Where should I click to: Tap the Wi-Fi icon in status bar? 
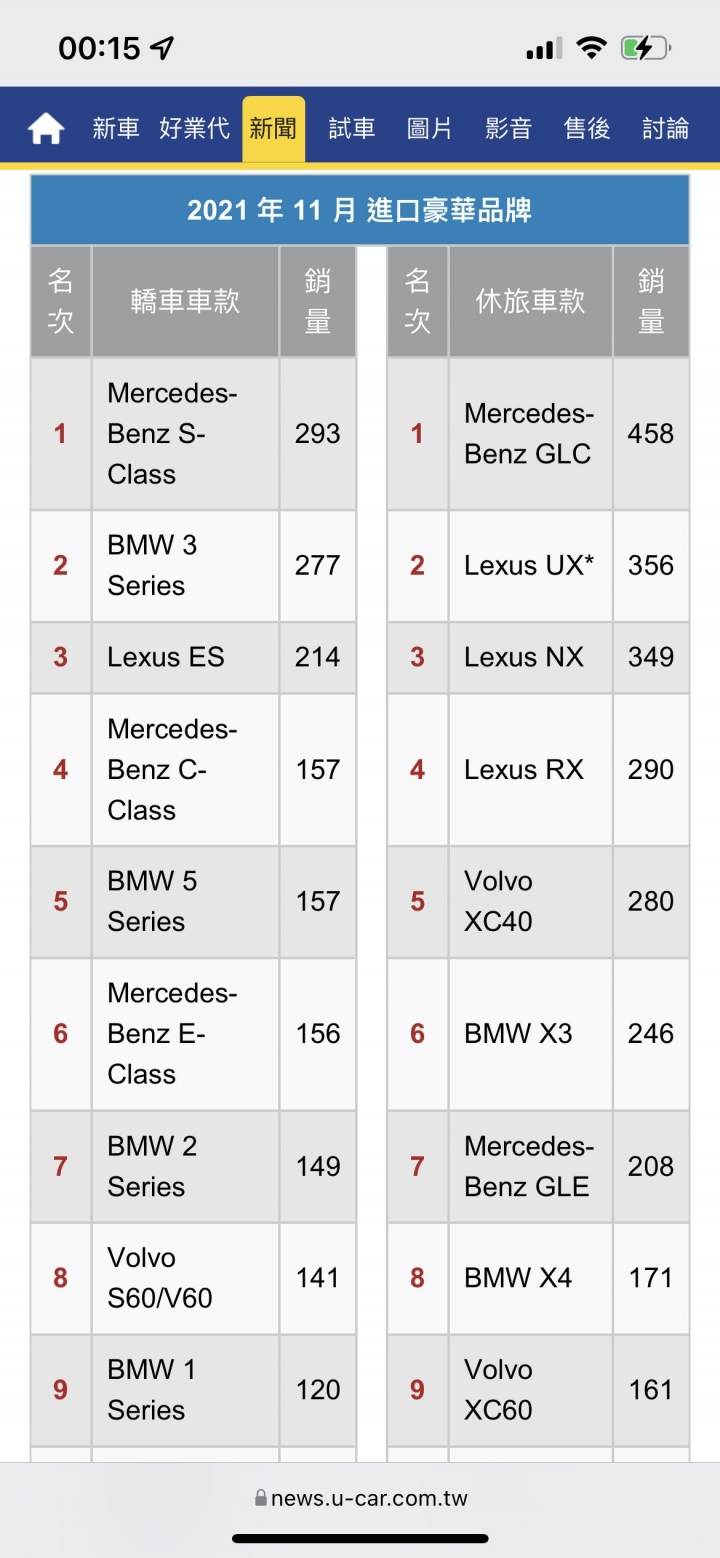pos(592,48)
